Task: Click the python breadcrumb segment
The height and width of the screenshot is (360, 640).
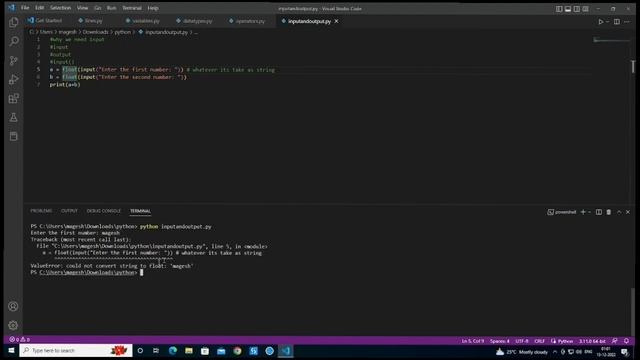Action: (x=122, y=32)
